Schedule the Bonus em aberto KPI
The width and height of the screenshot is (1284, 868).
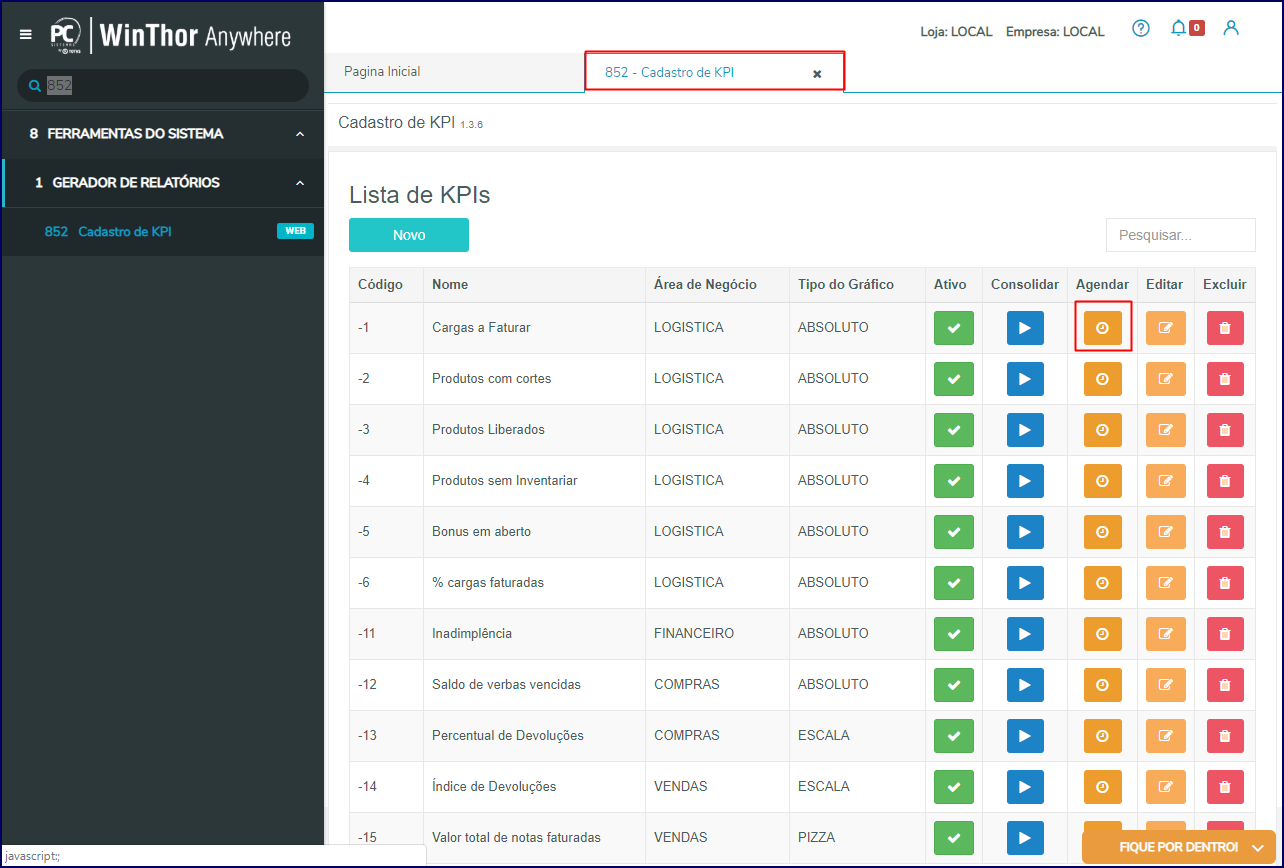pos(1103,532)
